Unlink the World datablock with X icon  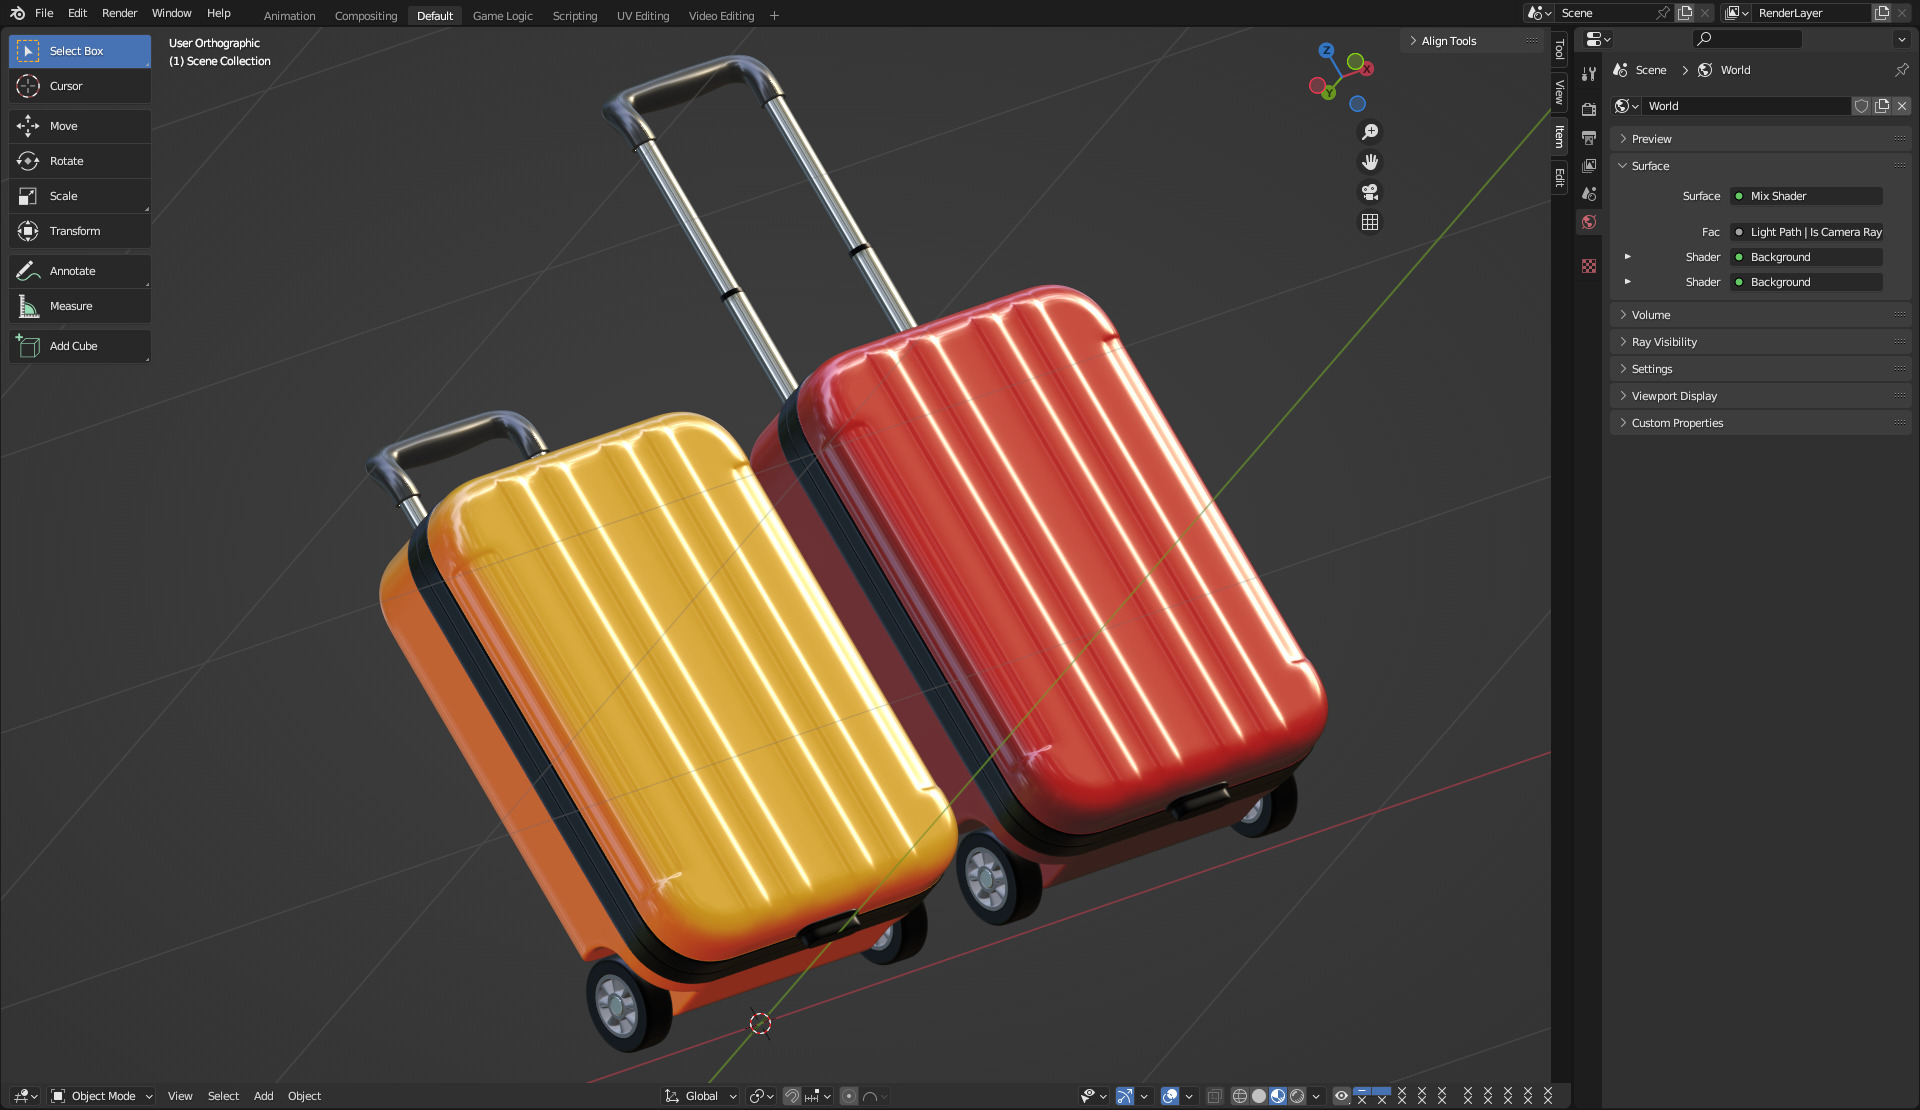[x=1902, y=106]
